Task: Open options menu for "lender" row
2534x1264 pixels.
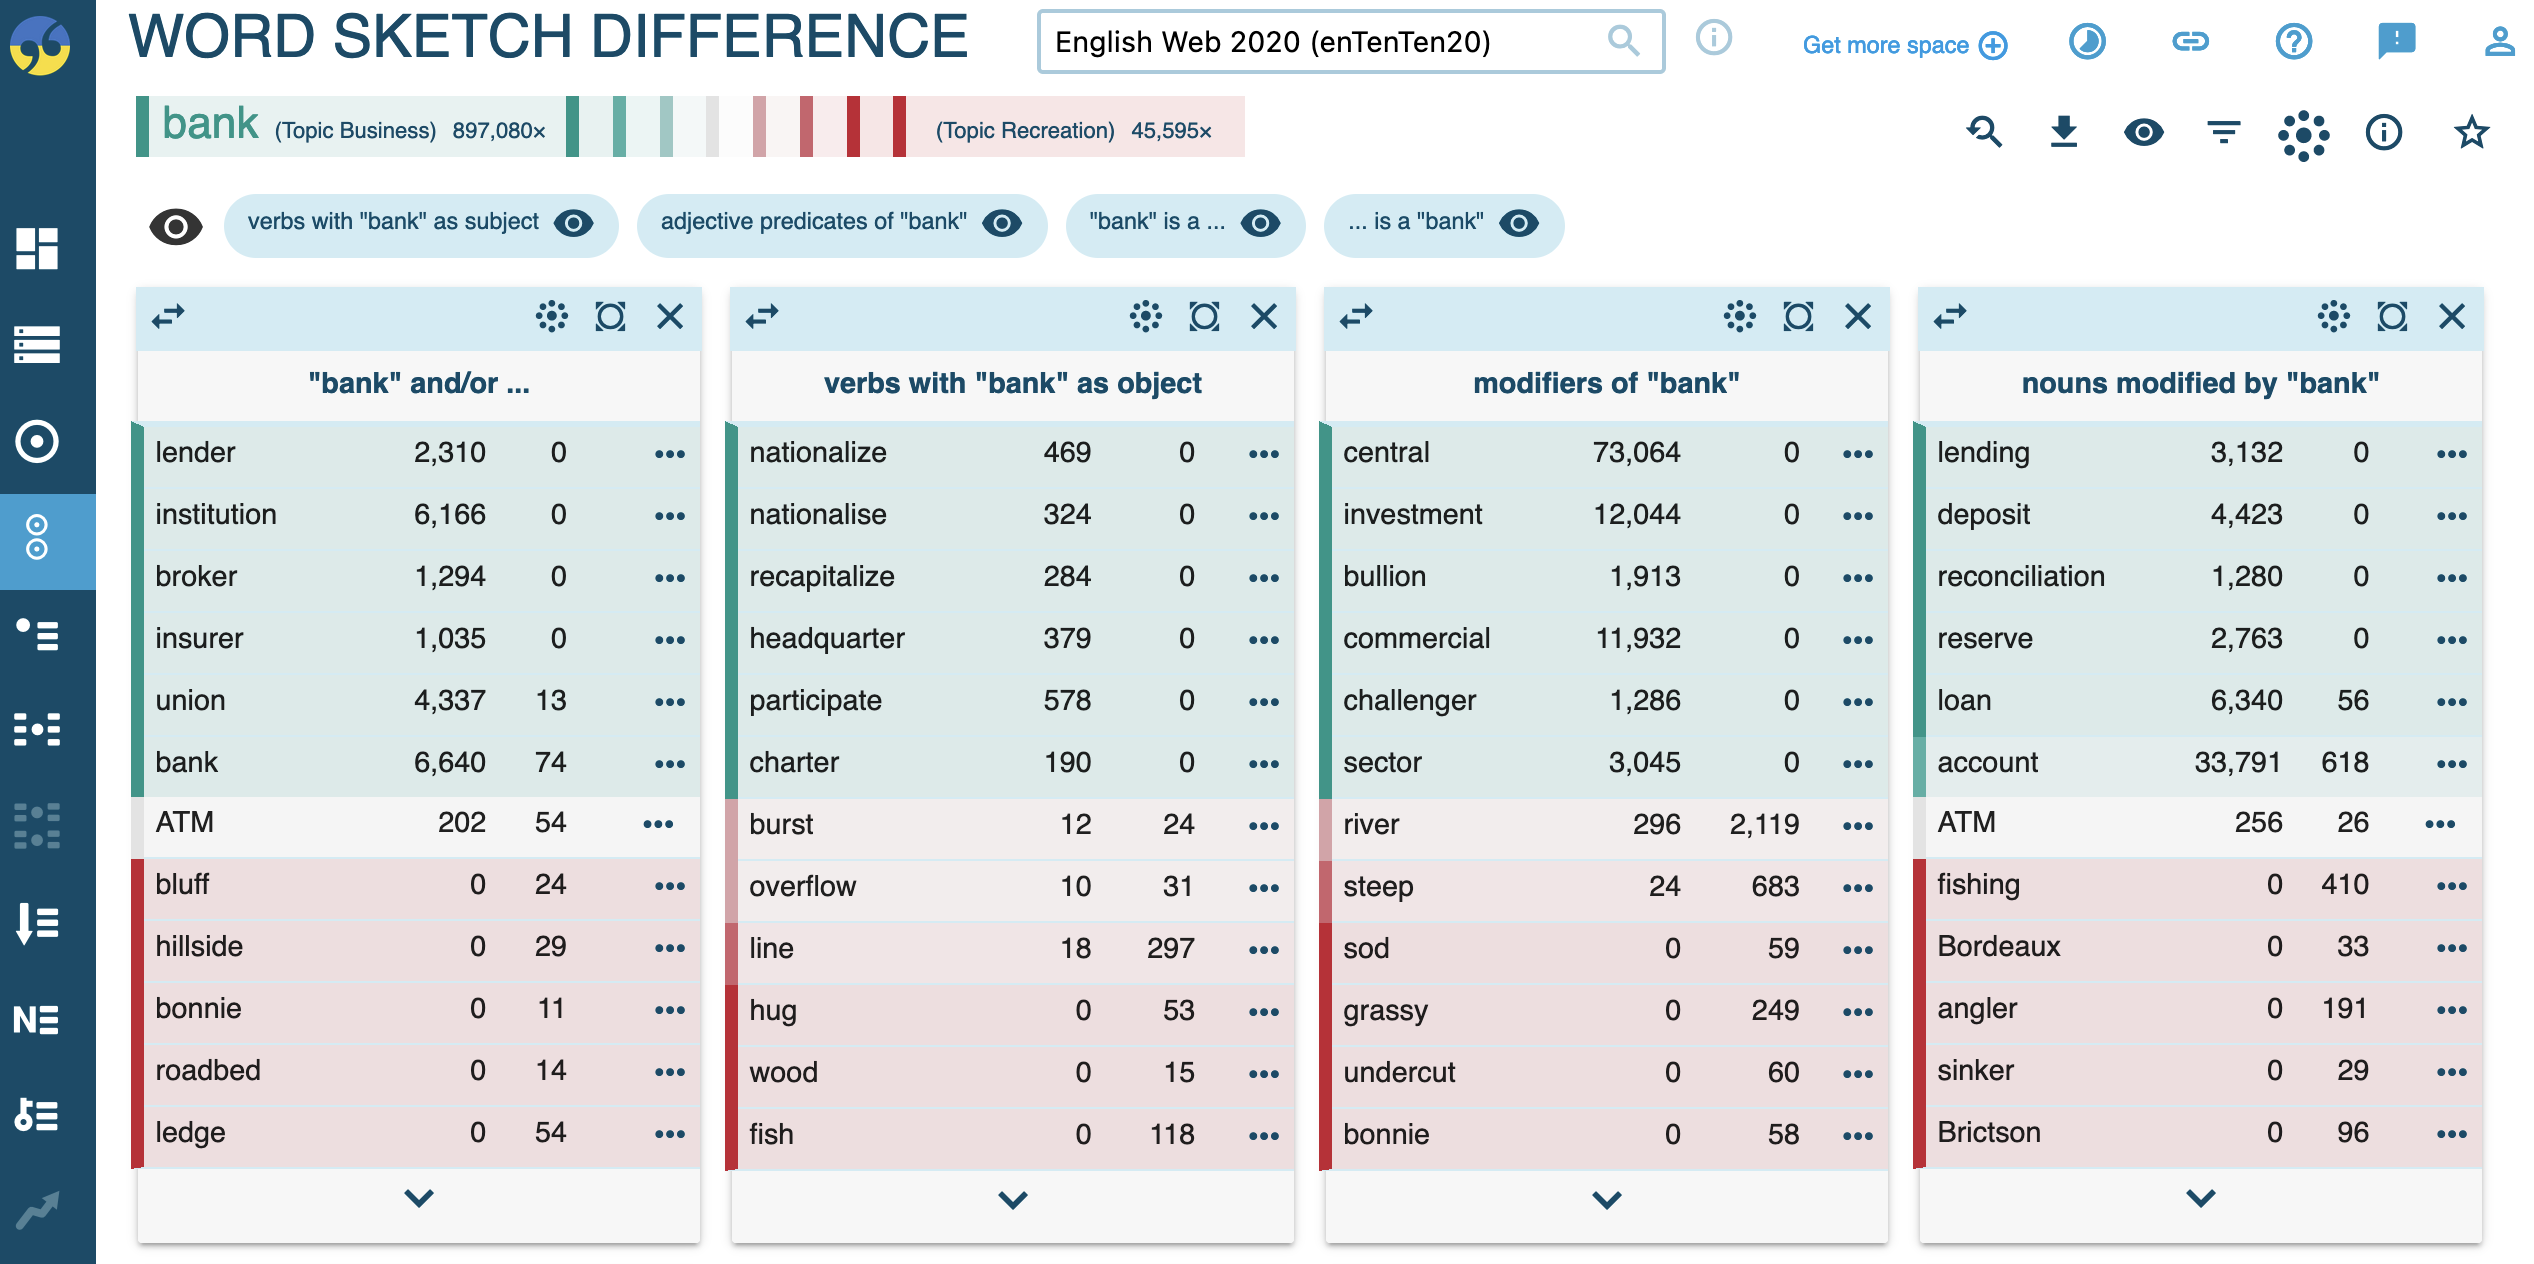Action: pos(670,454)
